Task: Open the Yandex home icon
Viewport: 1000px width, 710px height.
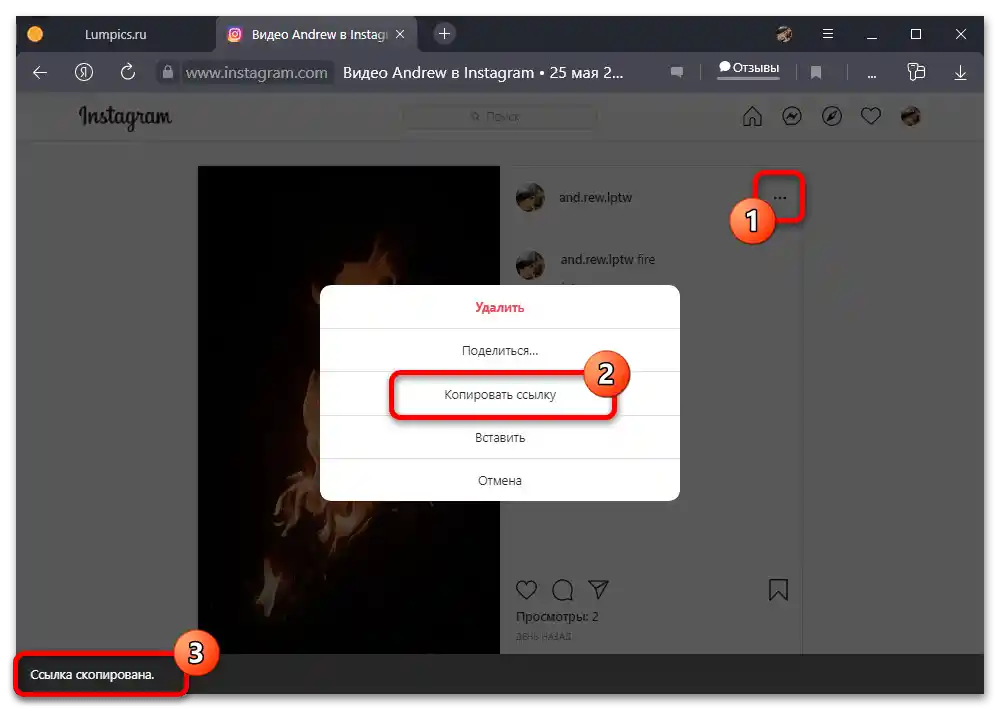Action: [x=84, y=72]
